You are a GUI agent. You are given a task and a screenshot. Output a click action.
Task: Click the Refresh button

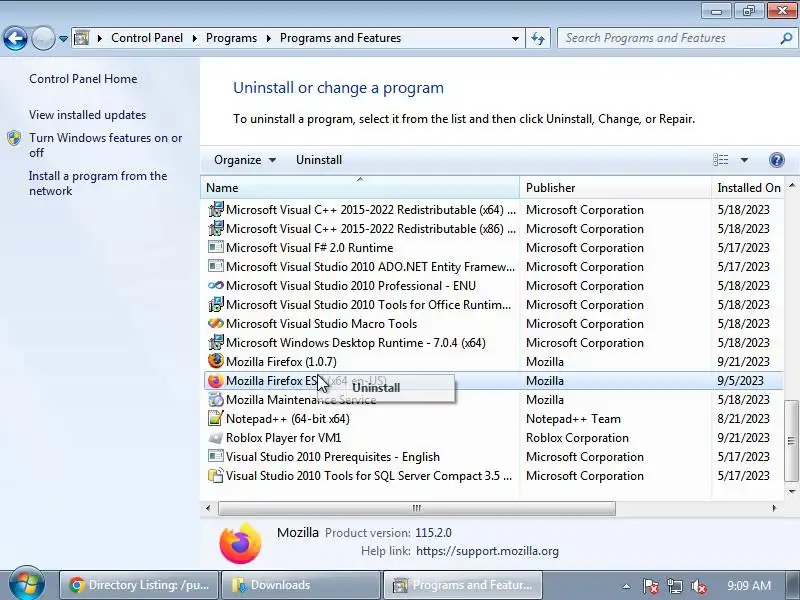(x=538, y=38)
